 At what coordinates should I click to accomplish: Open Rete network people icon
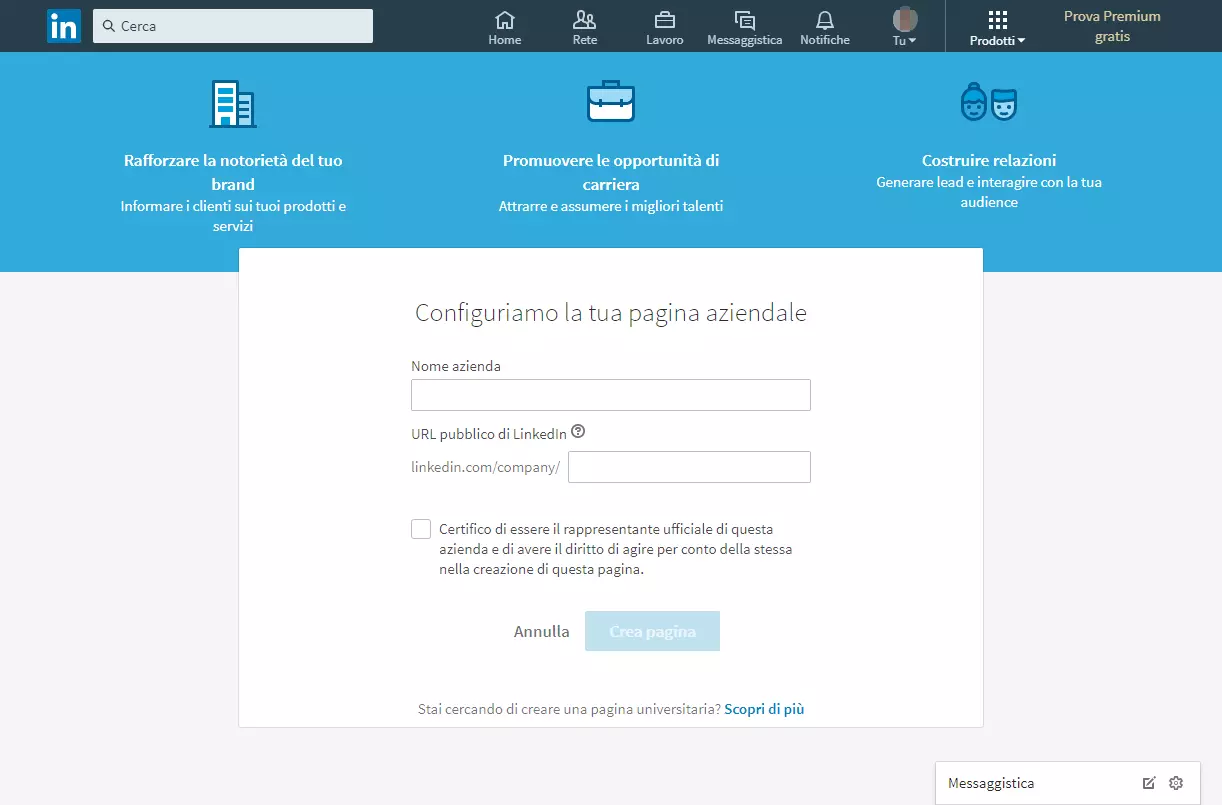585,20
